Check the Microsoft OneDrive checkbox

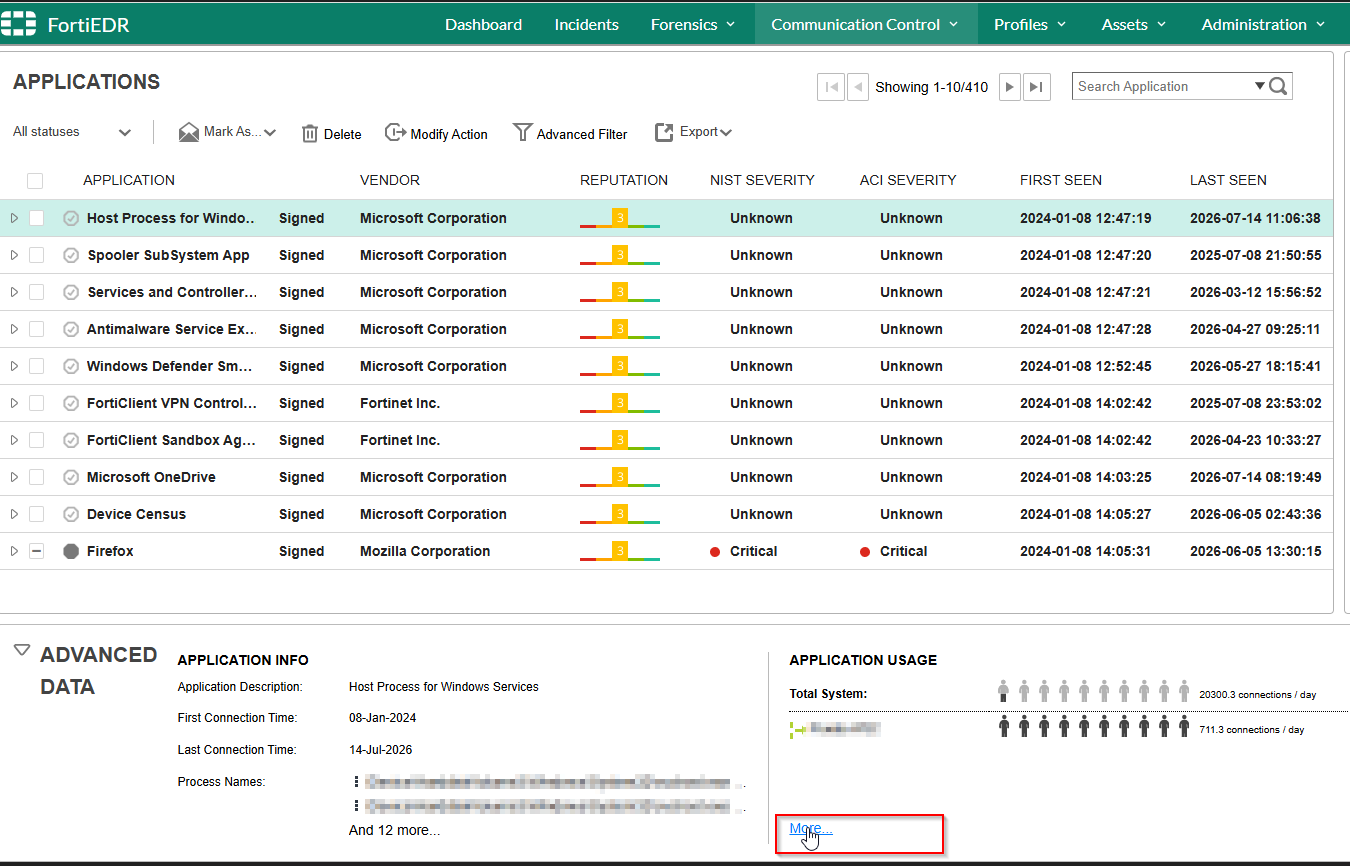coord(37,477)
